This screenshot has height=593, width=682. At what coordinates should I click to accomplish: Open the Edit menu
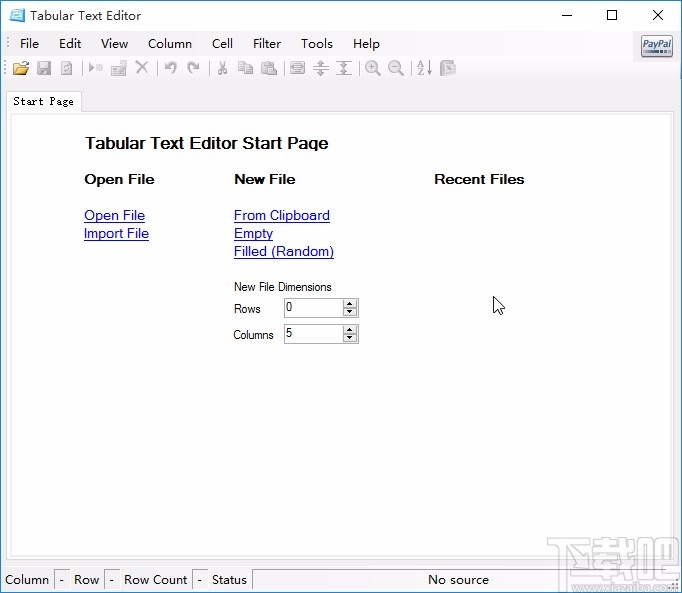[70, 44]
